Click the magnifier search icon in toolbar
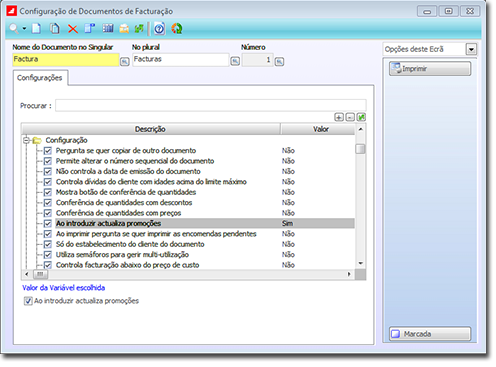Viewport: 496px width, 367px height. (x=14, y=29)
